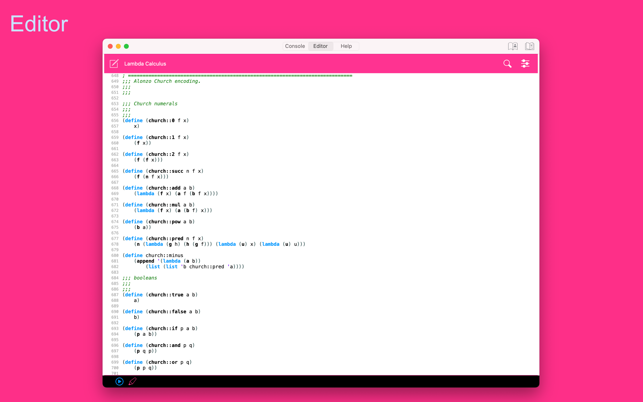This screenshot has width=643, height=402.
Task: Open search with the magnifier icon
Action: pyautogui.click(x=507, y=64)
